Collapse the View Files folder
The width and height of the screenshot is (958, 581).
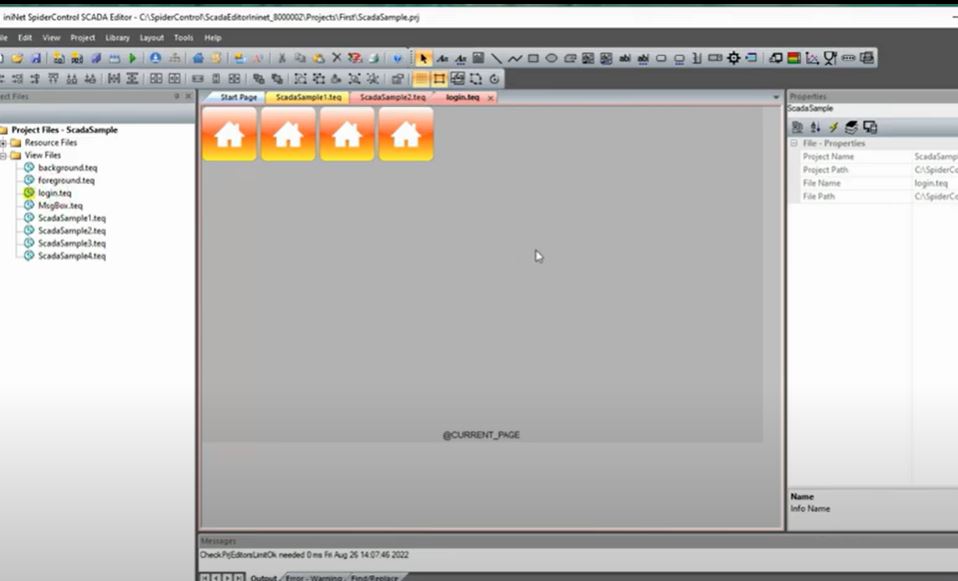[x=3, y=156]
